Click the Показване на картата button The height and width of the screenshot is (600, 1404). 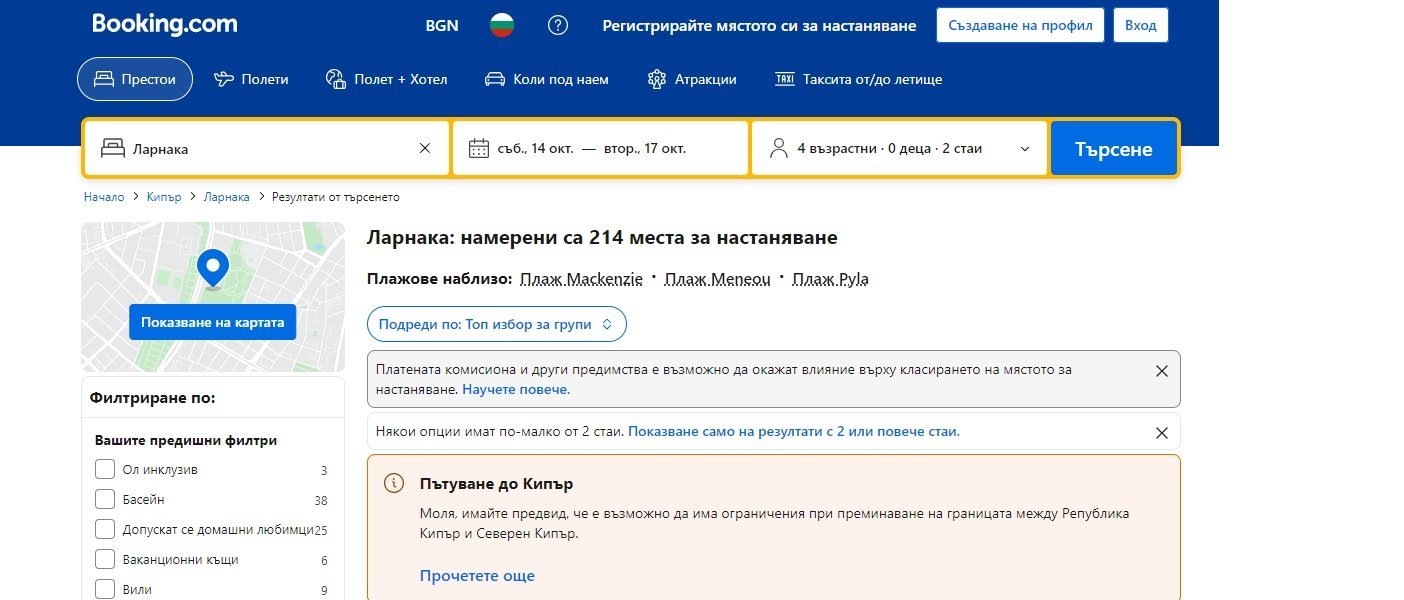pos(212,322)
